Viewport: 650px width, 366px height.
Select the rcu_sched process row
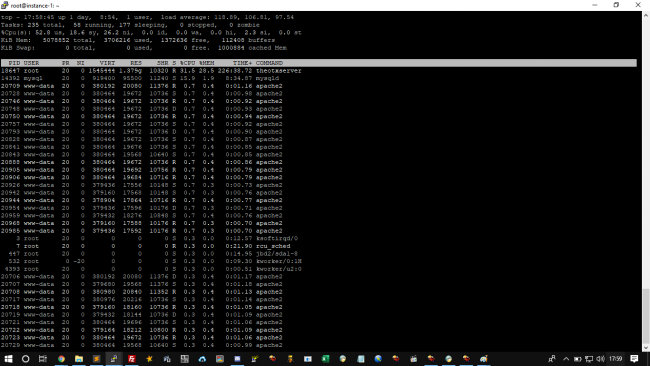click(146, 246)
